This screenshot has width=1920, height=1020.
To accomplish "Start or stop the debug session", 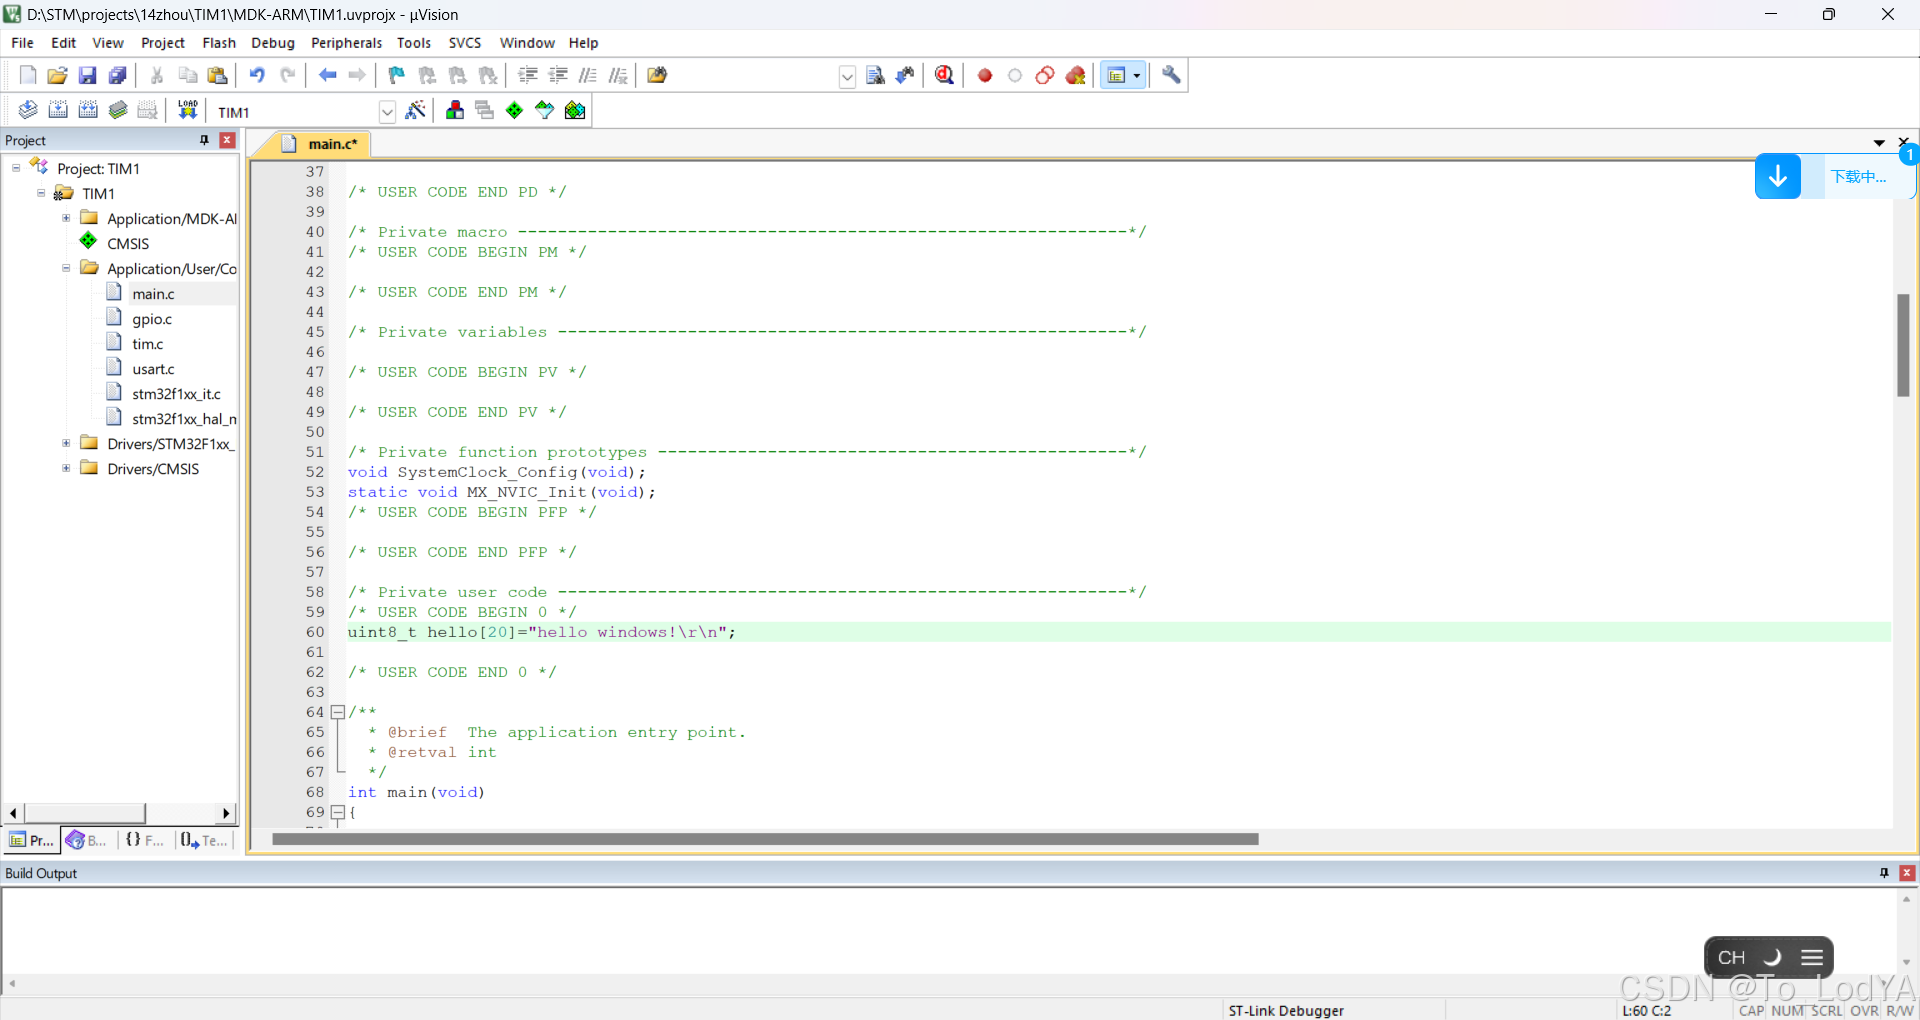I will tap(944, 75).
